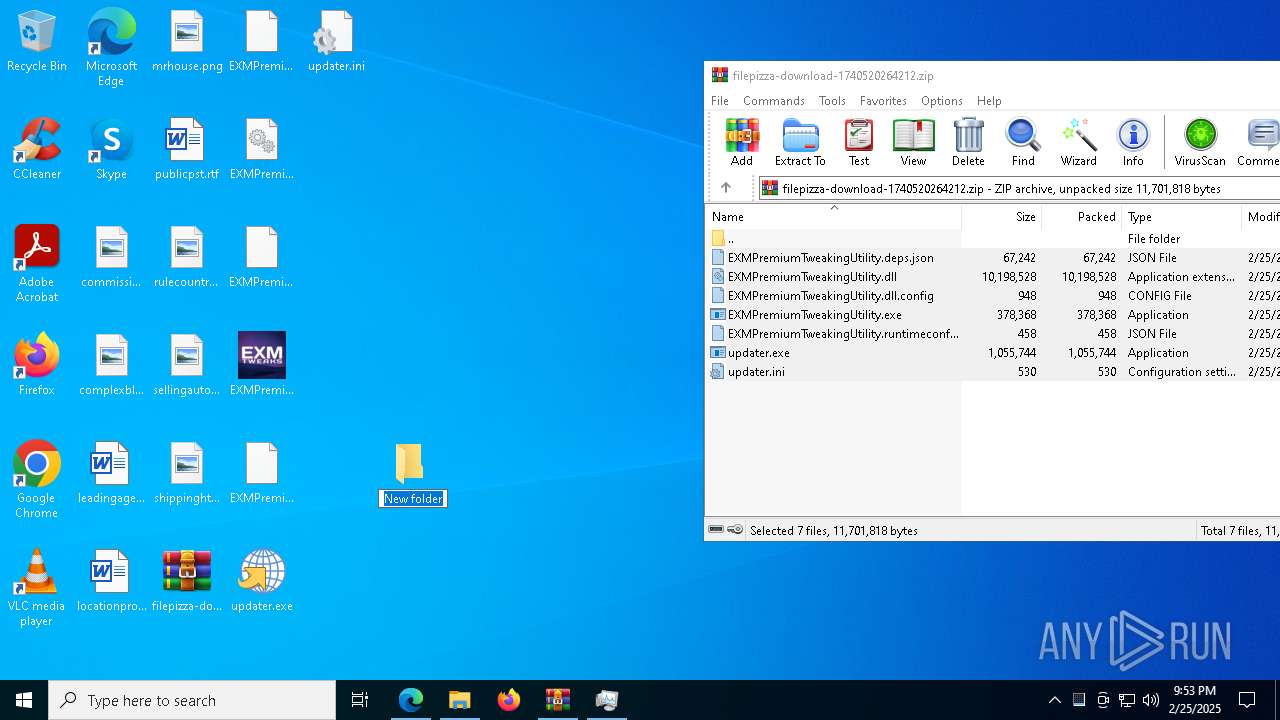Select the CCleaner desktop shortcut

37,150
